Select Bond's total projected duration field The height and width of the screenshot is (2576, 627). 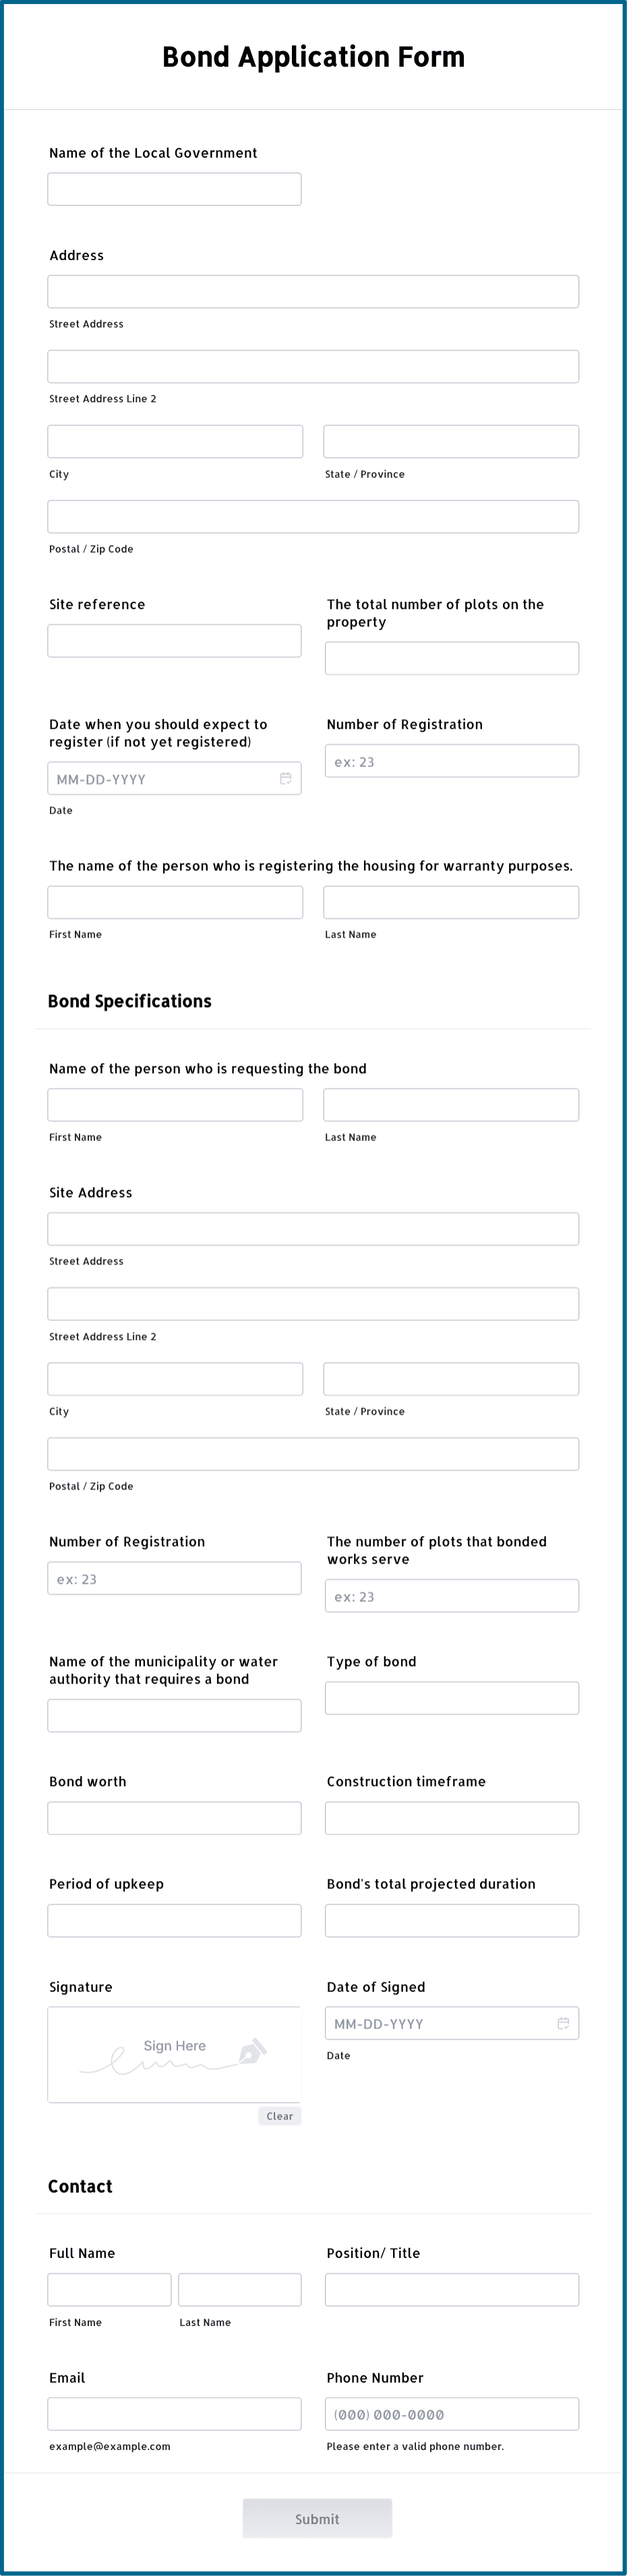[x=452, y=1920]
